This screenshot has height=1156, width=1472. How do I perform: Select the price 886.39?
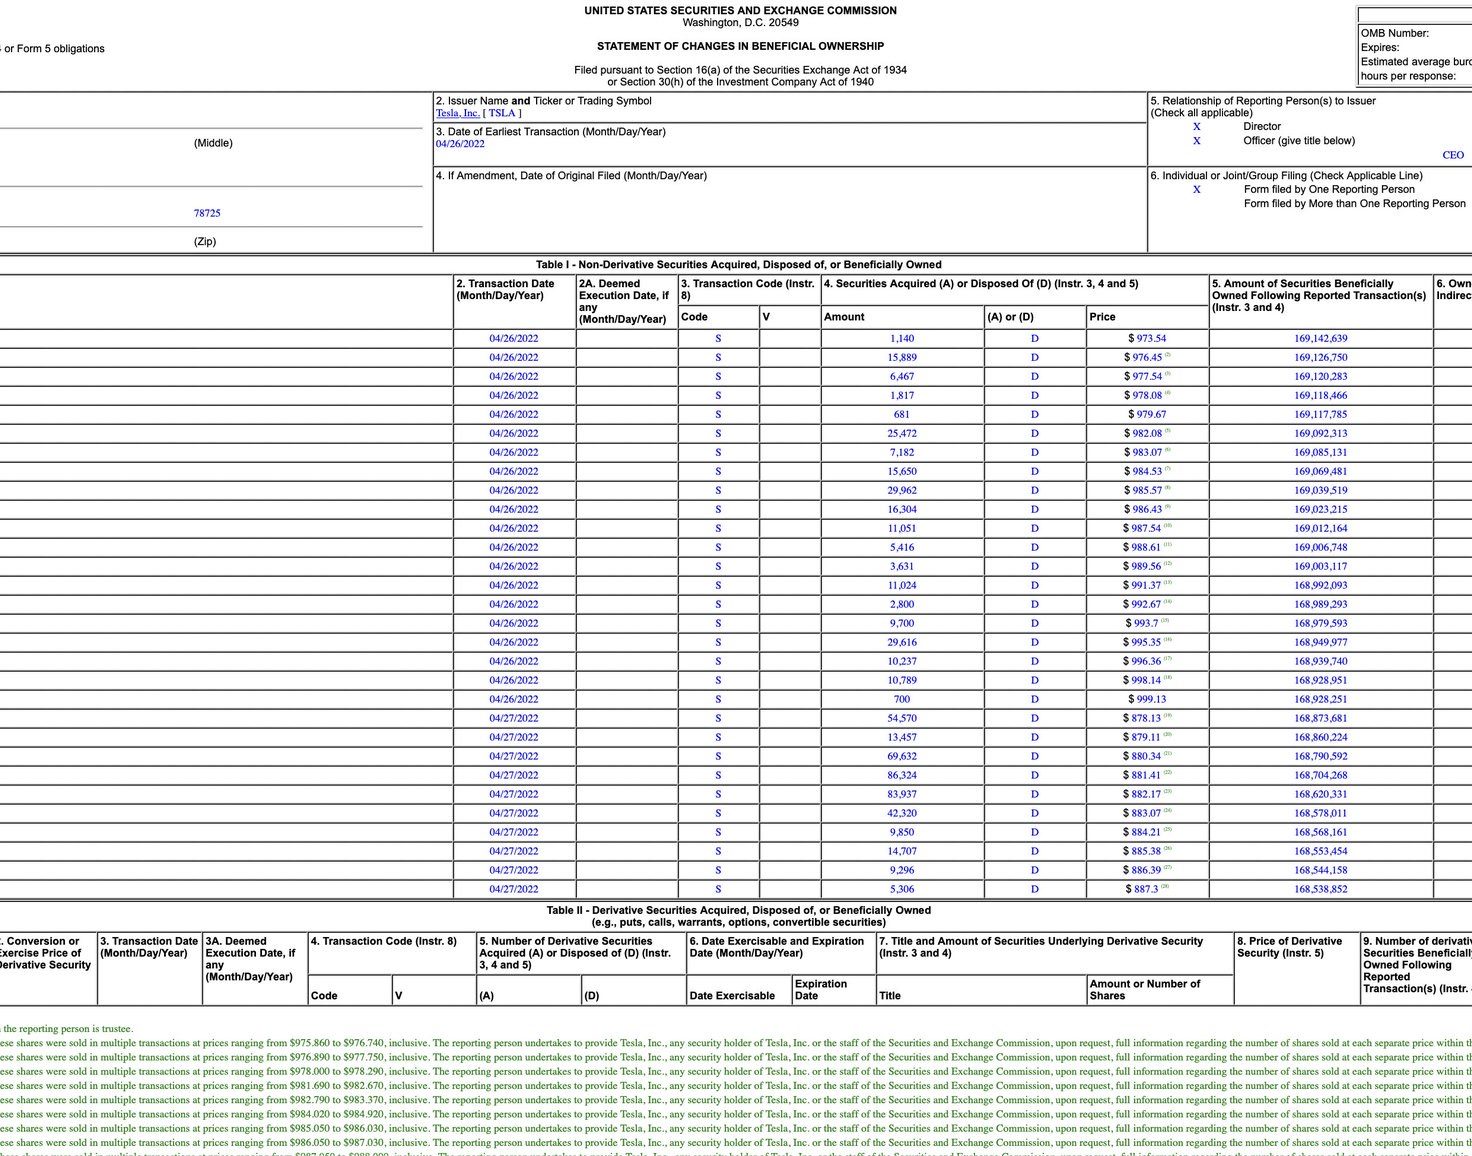[x=1147, y=871]
